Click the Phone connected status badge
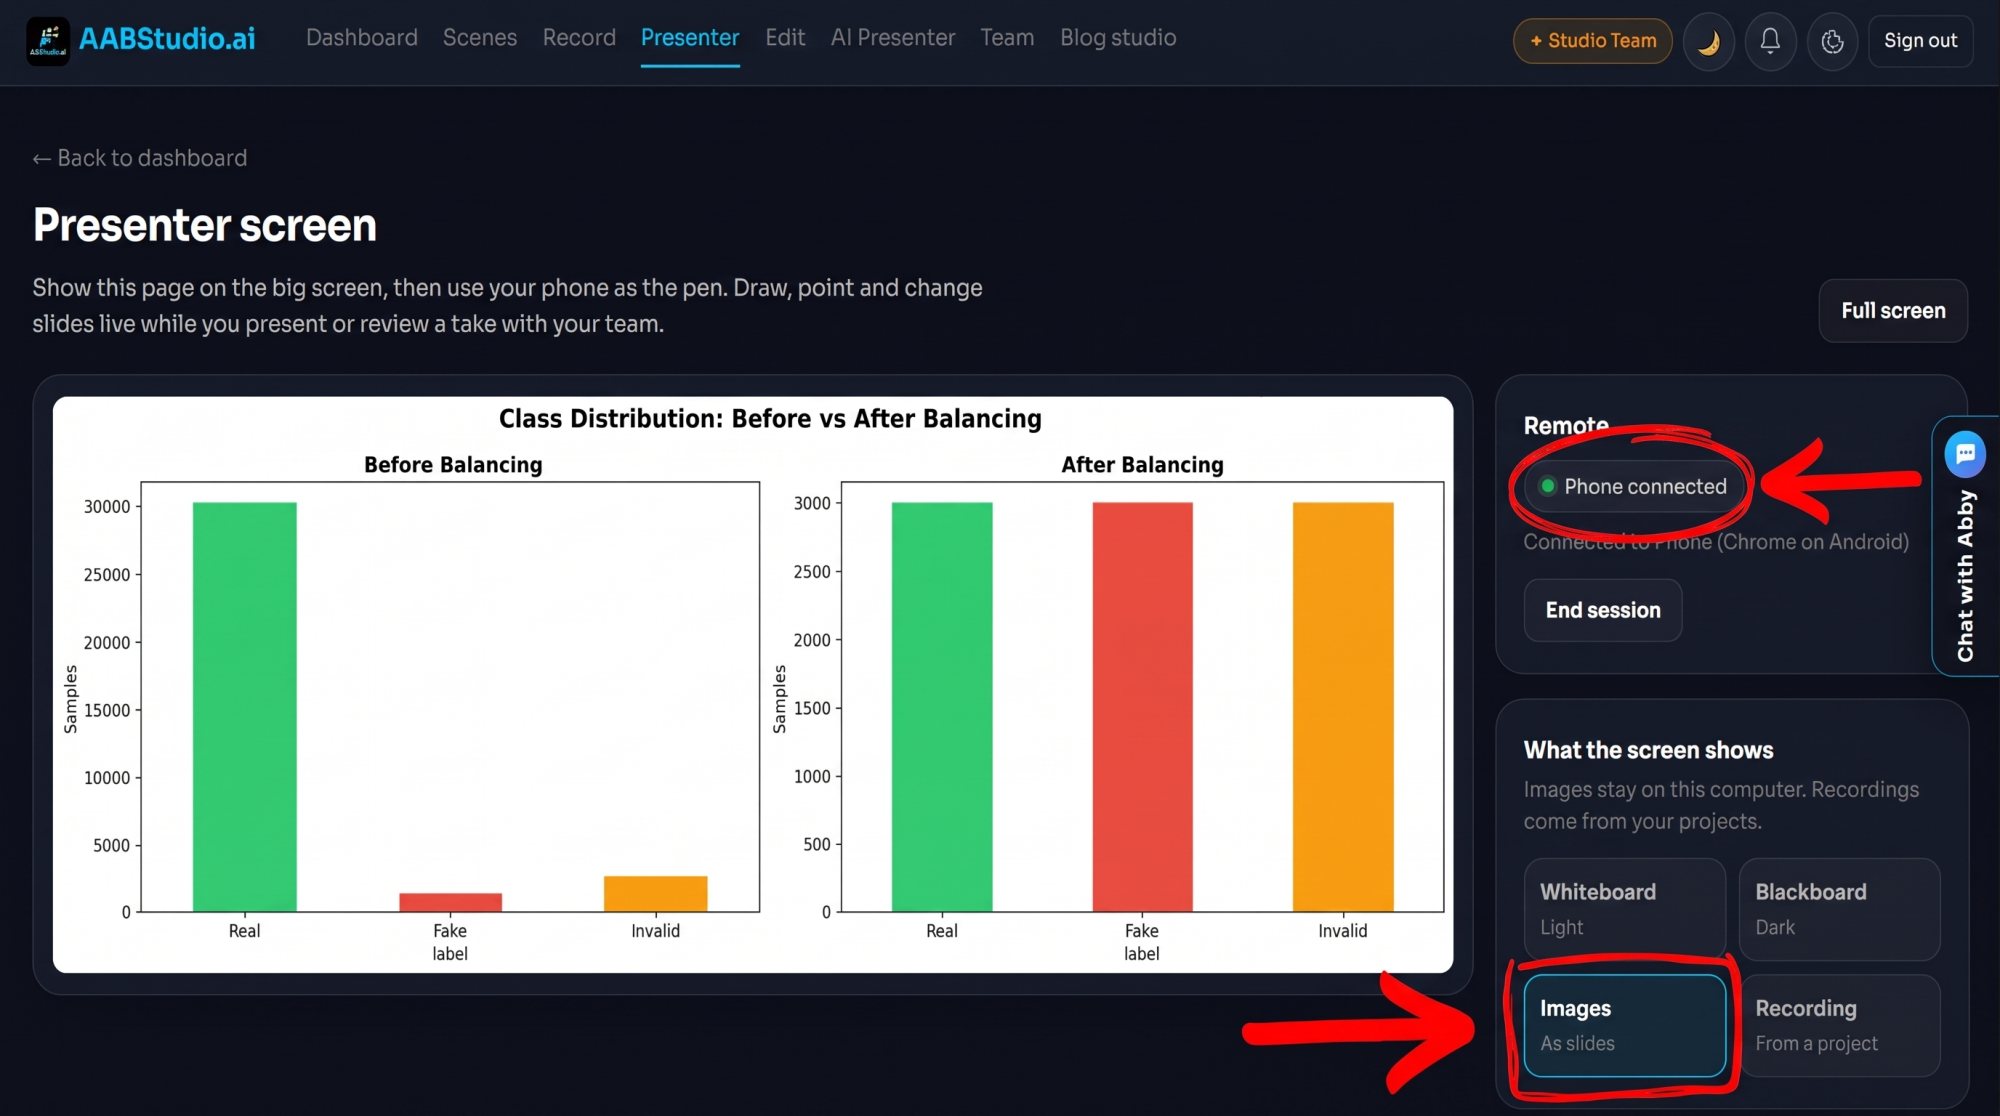The width and height of the screenshot is (2000, 1116). (1635, 486)
